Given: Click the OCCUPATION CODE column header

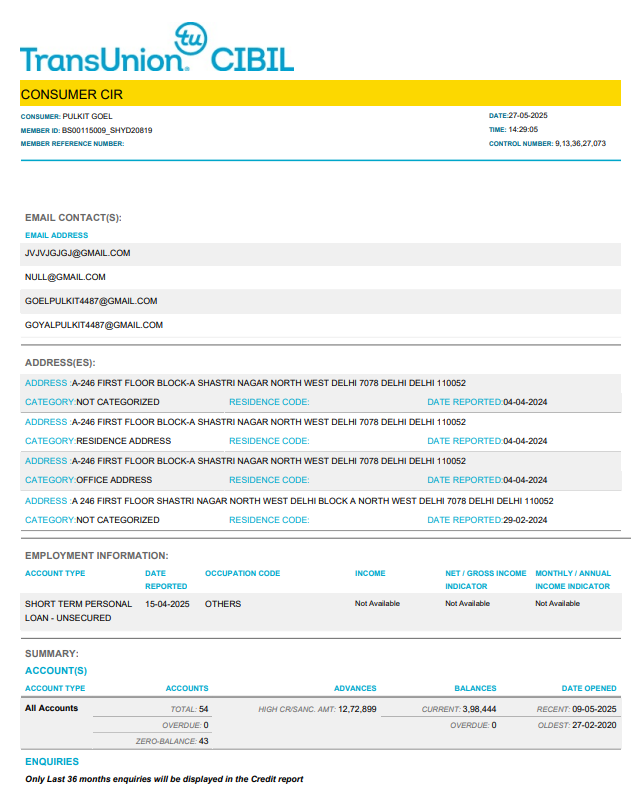Looking at the screenshot, I should click(243, 574).
